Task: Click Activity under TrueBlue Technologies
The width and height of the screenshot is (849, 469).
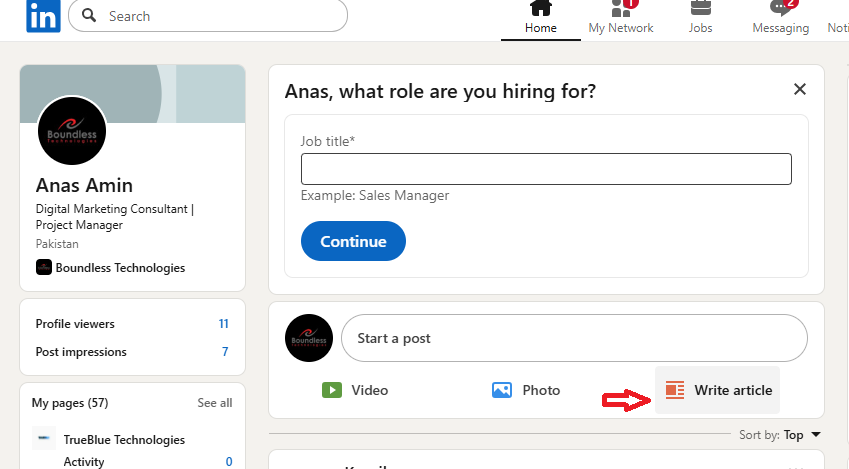Action: [84, 461]
